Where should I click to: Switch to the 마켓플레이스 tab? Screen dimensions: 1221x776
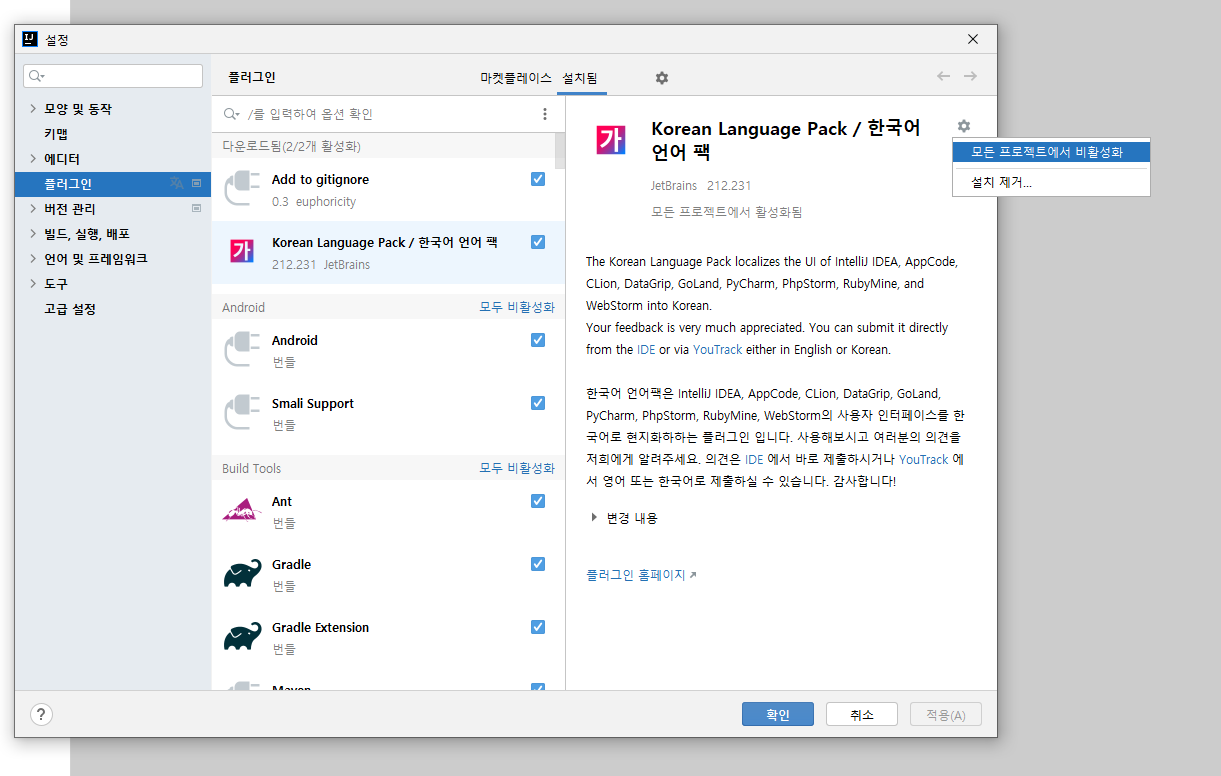pos(516,78)
